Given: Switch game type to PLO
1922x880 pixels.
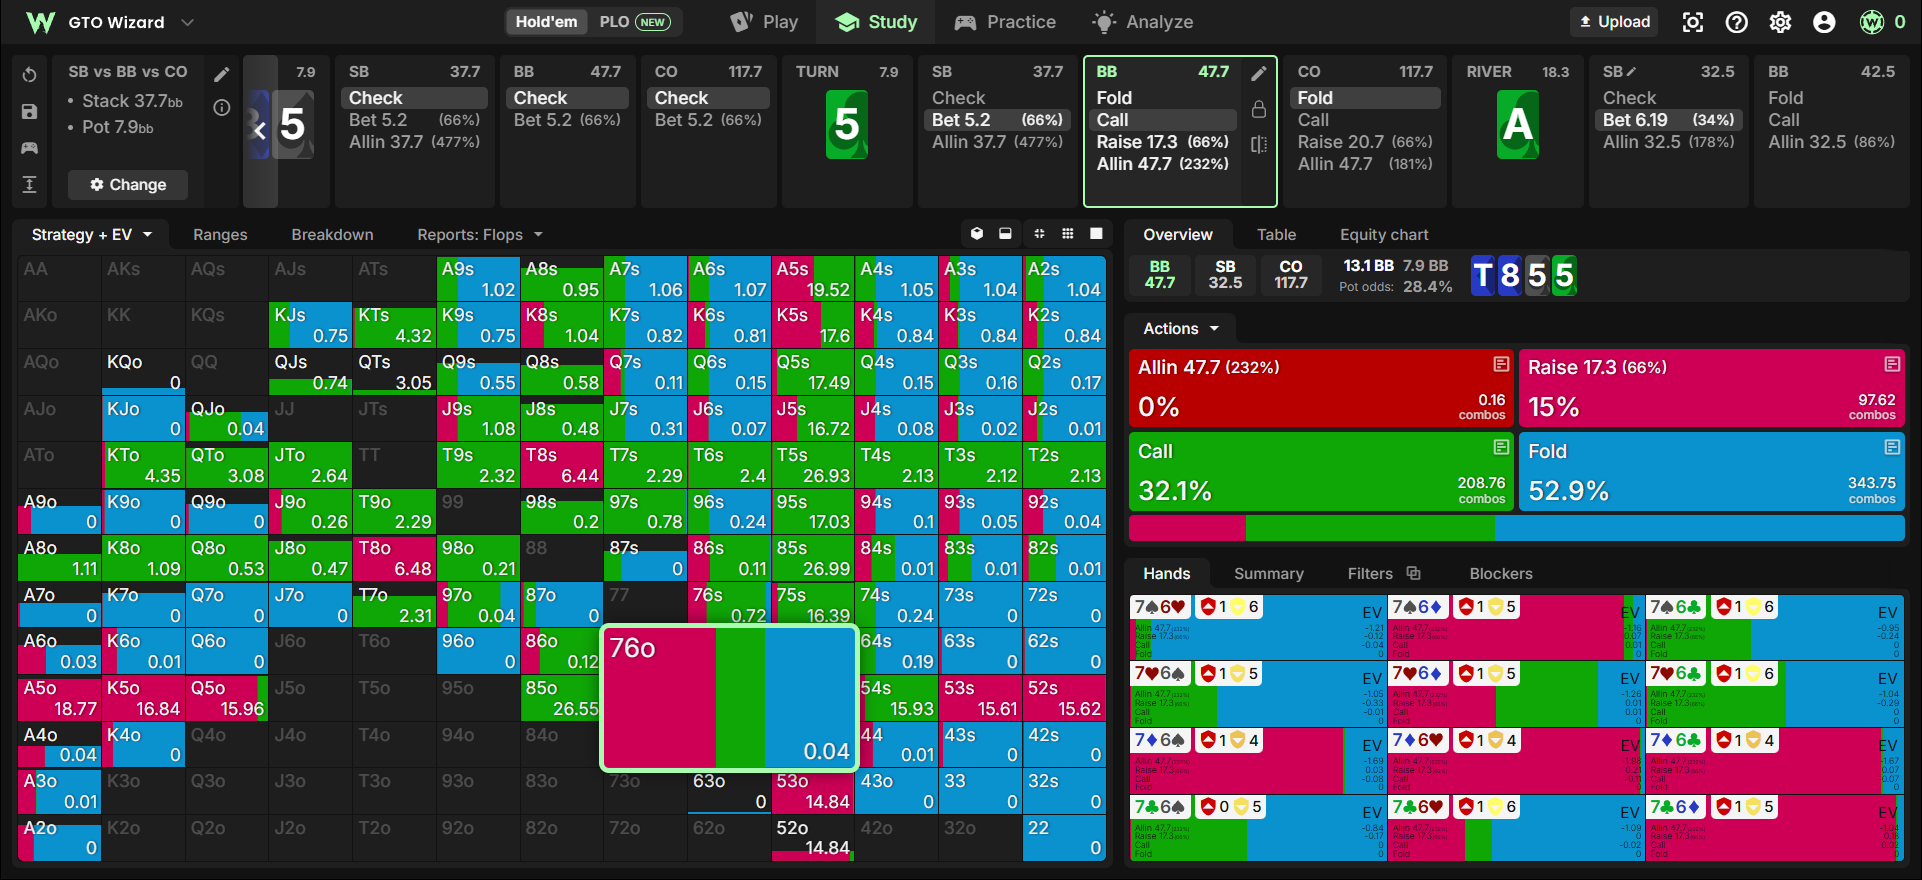Looking at the screenshot, I should 634,22.
